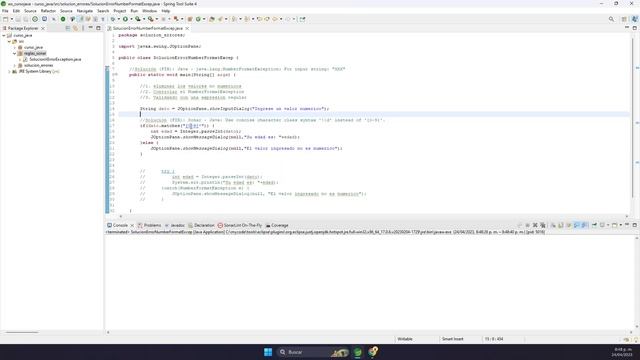The height and width of the screenshot is (360, 640).
Task: Toggle Scroll Lock in Console toolbar
Action: click(x=561, y=225)
